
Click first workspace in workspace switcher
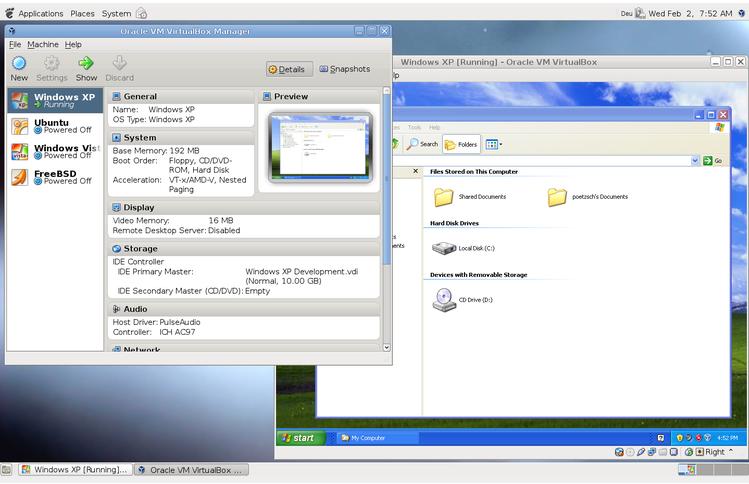(687, 470)
